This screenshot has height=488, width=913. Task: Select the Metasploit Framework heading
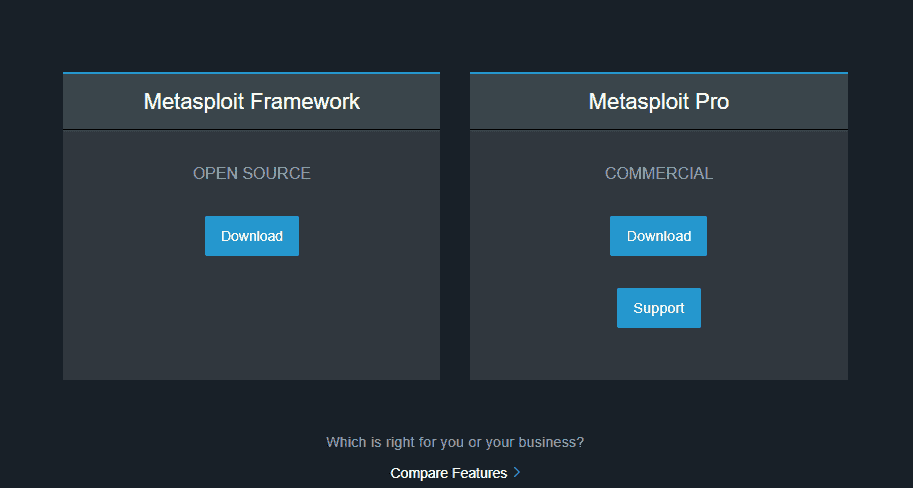[x=252, y=101]
